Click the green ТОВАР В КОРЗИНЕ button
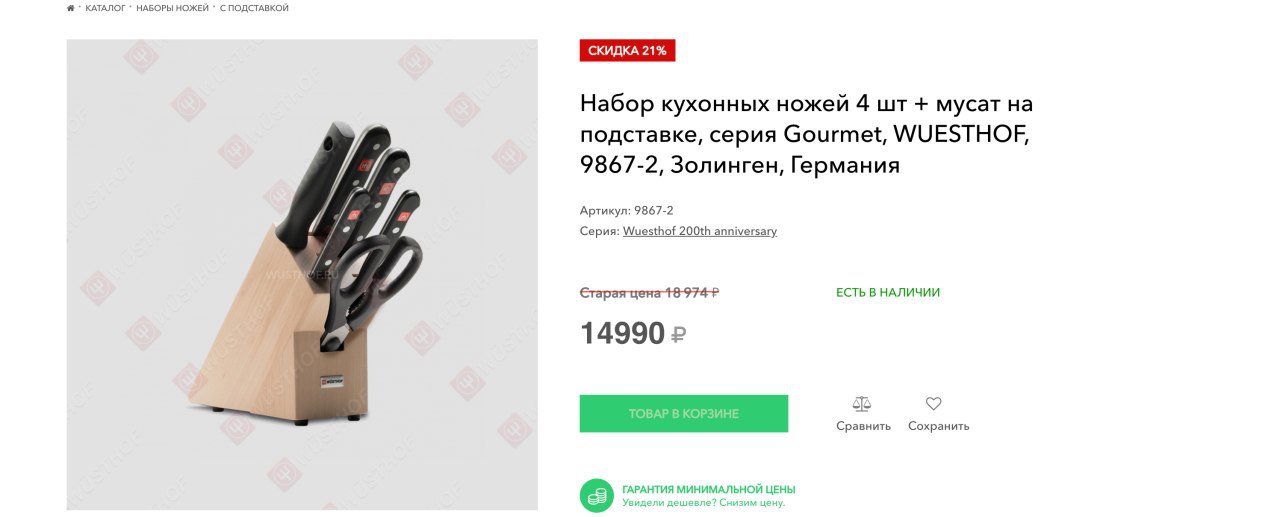 click(684, 413)
